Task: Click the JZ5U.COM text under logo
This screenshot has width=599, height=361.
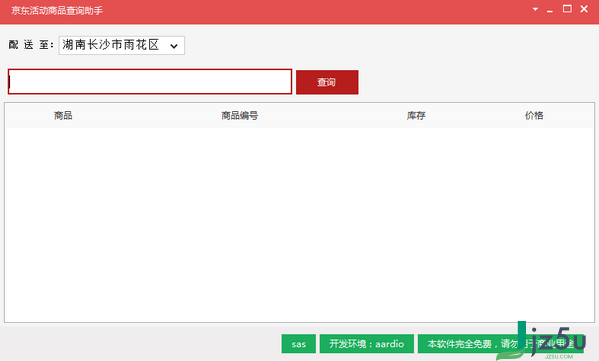Action: [559, 357]
